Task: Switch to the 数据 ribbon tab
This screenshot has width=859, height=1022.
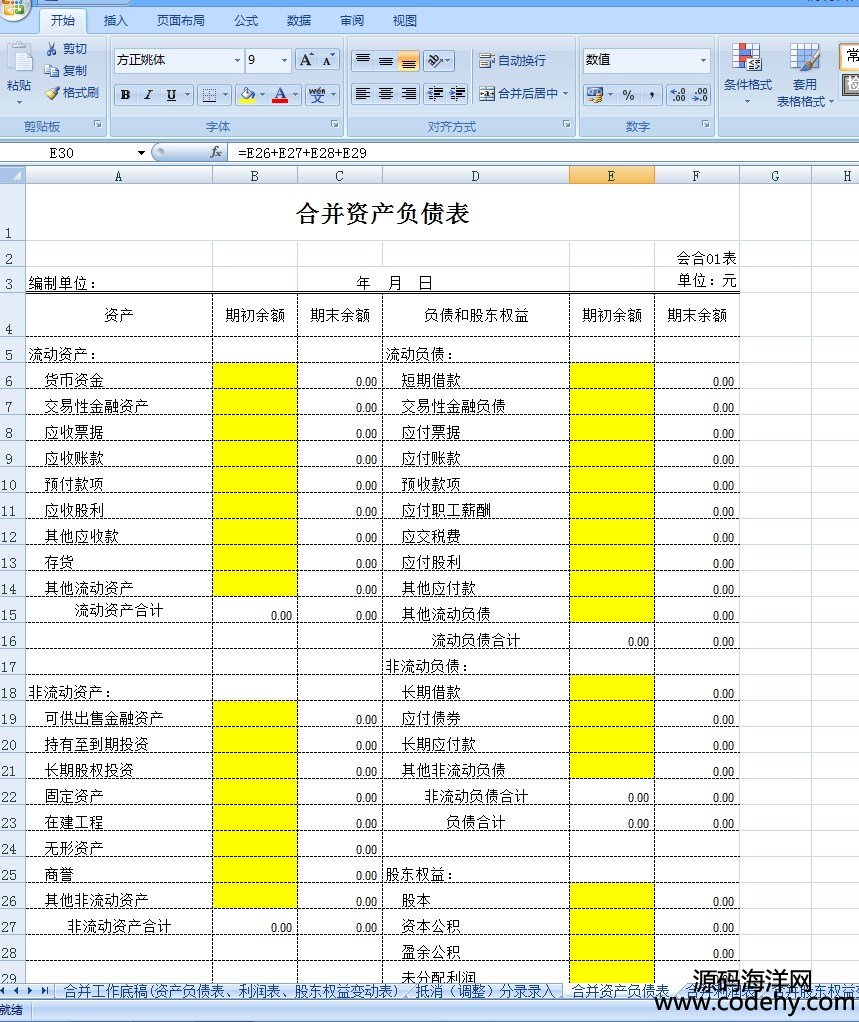Action: pyautogui.click(x=298, y=21)
